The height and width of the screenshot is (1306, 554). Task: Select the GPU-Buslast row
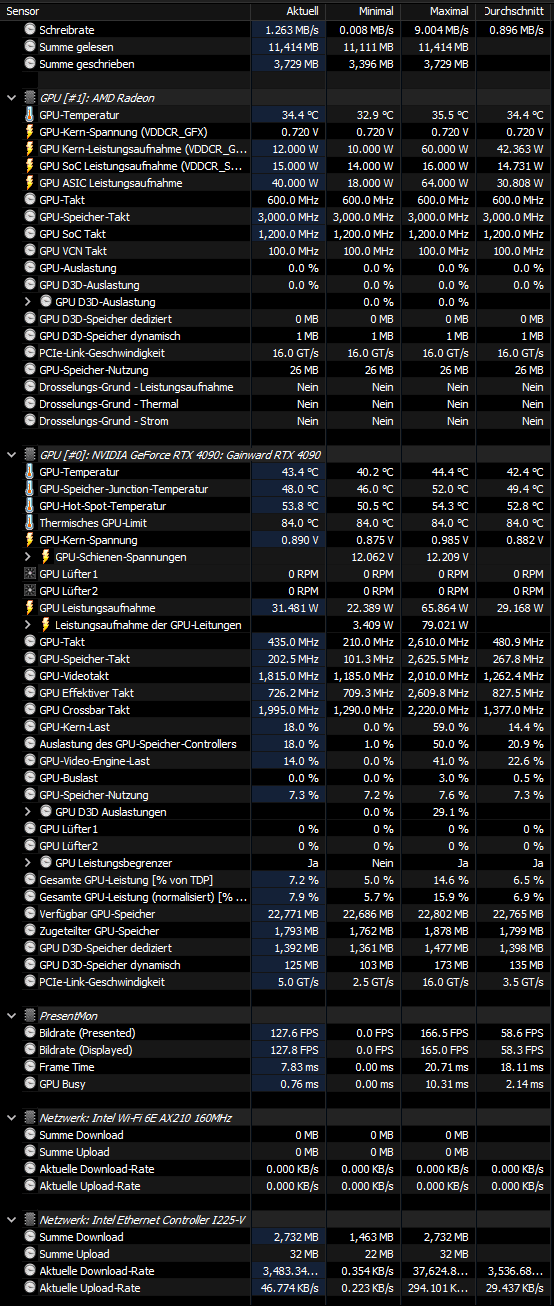coord(277,778)
